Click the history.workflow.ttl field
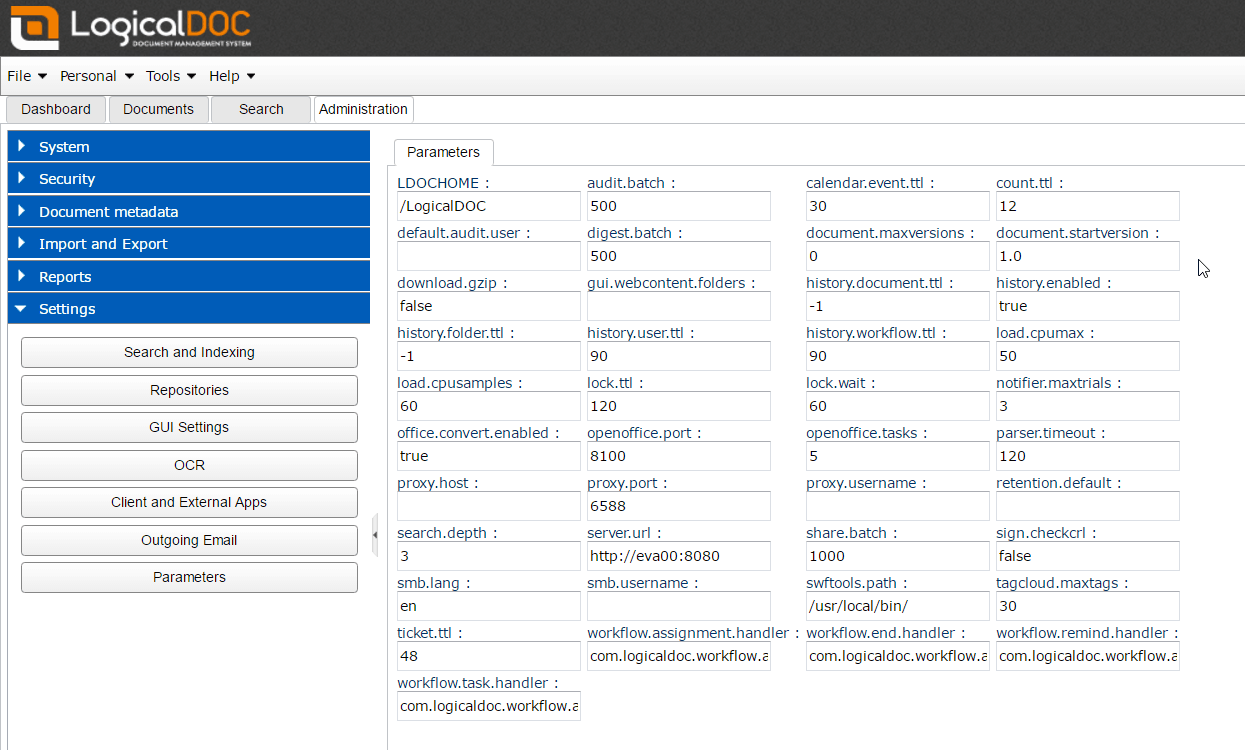Image resolution: width=1245 pixels, height=750 pixels. pyautogui.click(x=897, y=356)
